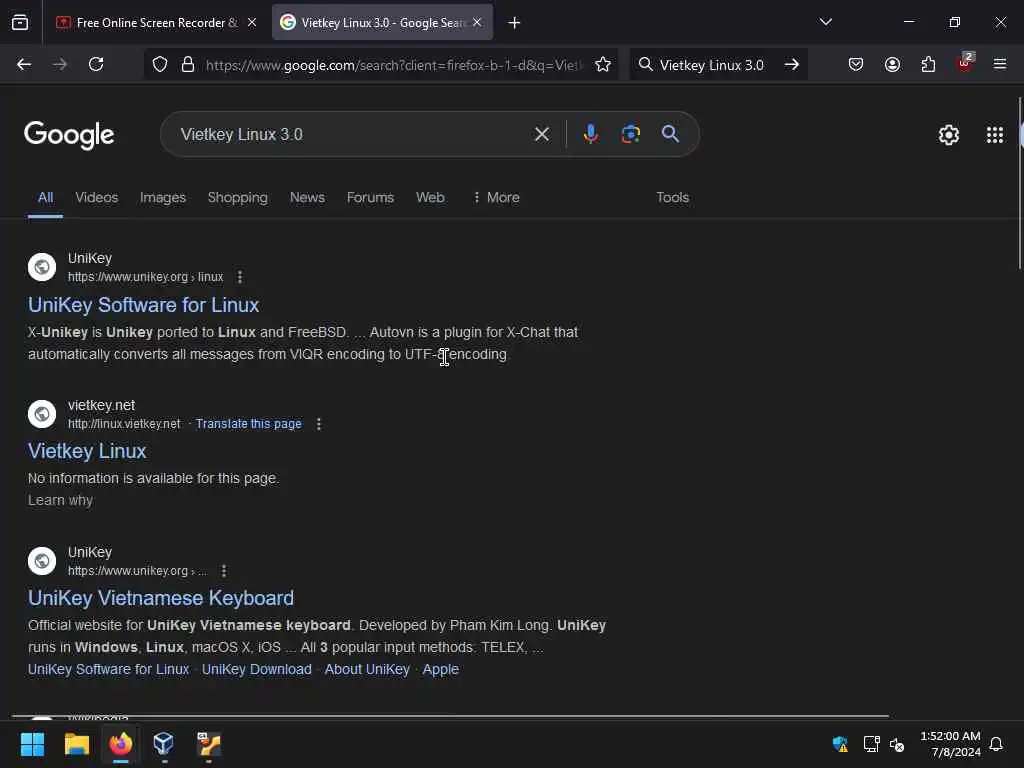Open Vietkey Linux result title
Image resolution: width=1024 pixels, height=768 pixels.
coord(87,451)
